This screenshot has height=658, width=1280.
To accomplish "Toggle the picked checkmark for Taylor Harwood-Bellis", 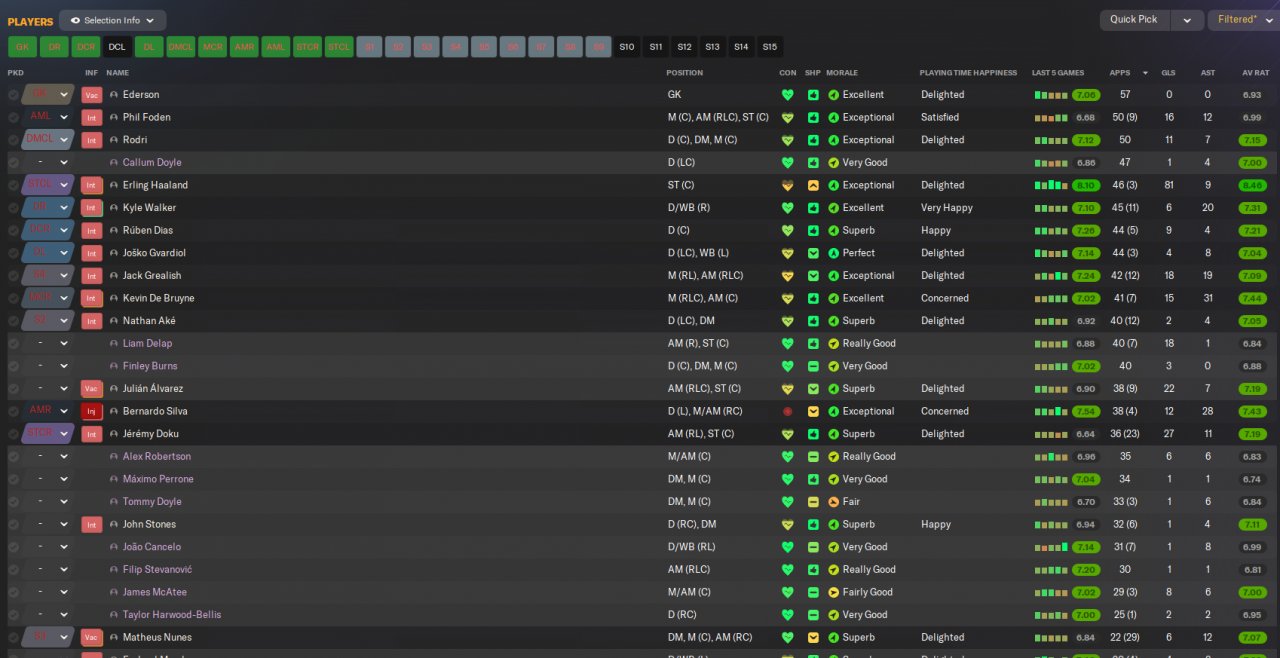I will click(x=13, y=615).
